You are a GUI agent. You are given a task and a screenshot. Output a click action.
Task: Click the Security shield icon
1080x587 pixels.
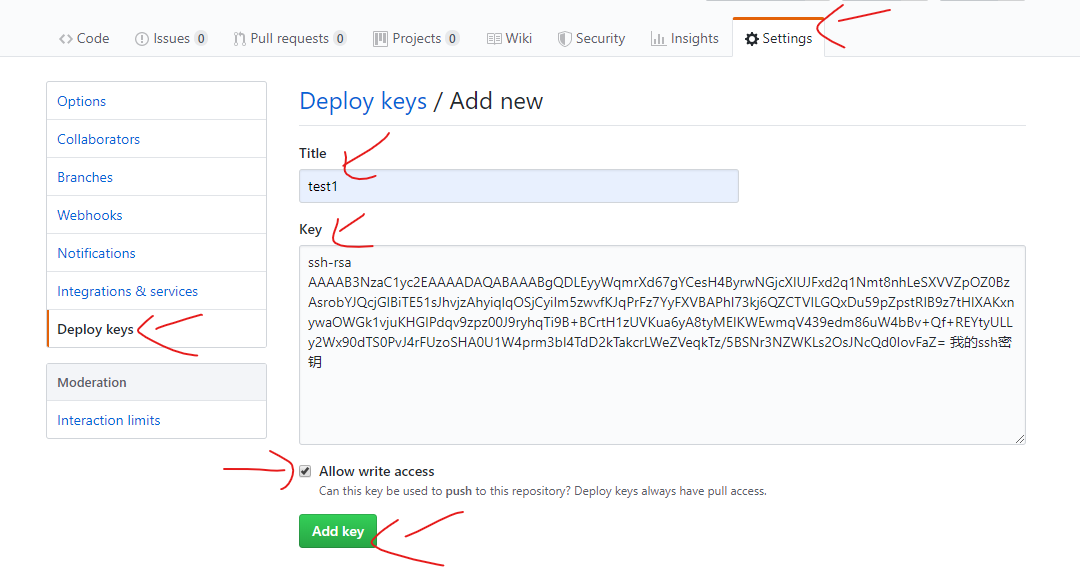pyautogui.click(x=564, y=39)
